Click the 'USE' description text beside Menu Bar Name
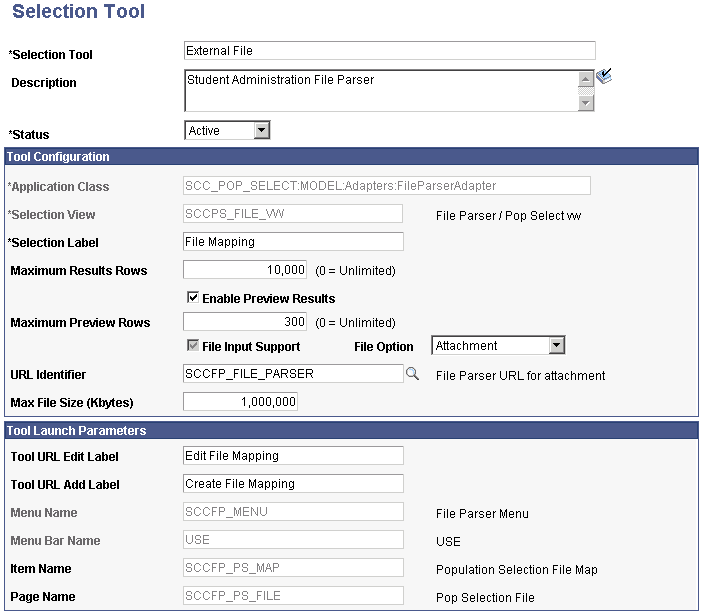The height and width of the screenshot is (614, 706). pyautogui.click(x=448, y=542)
